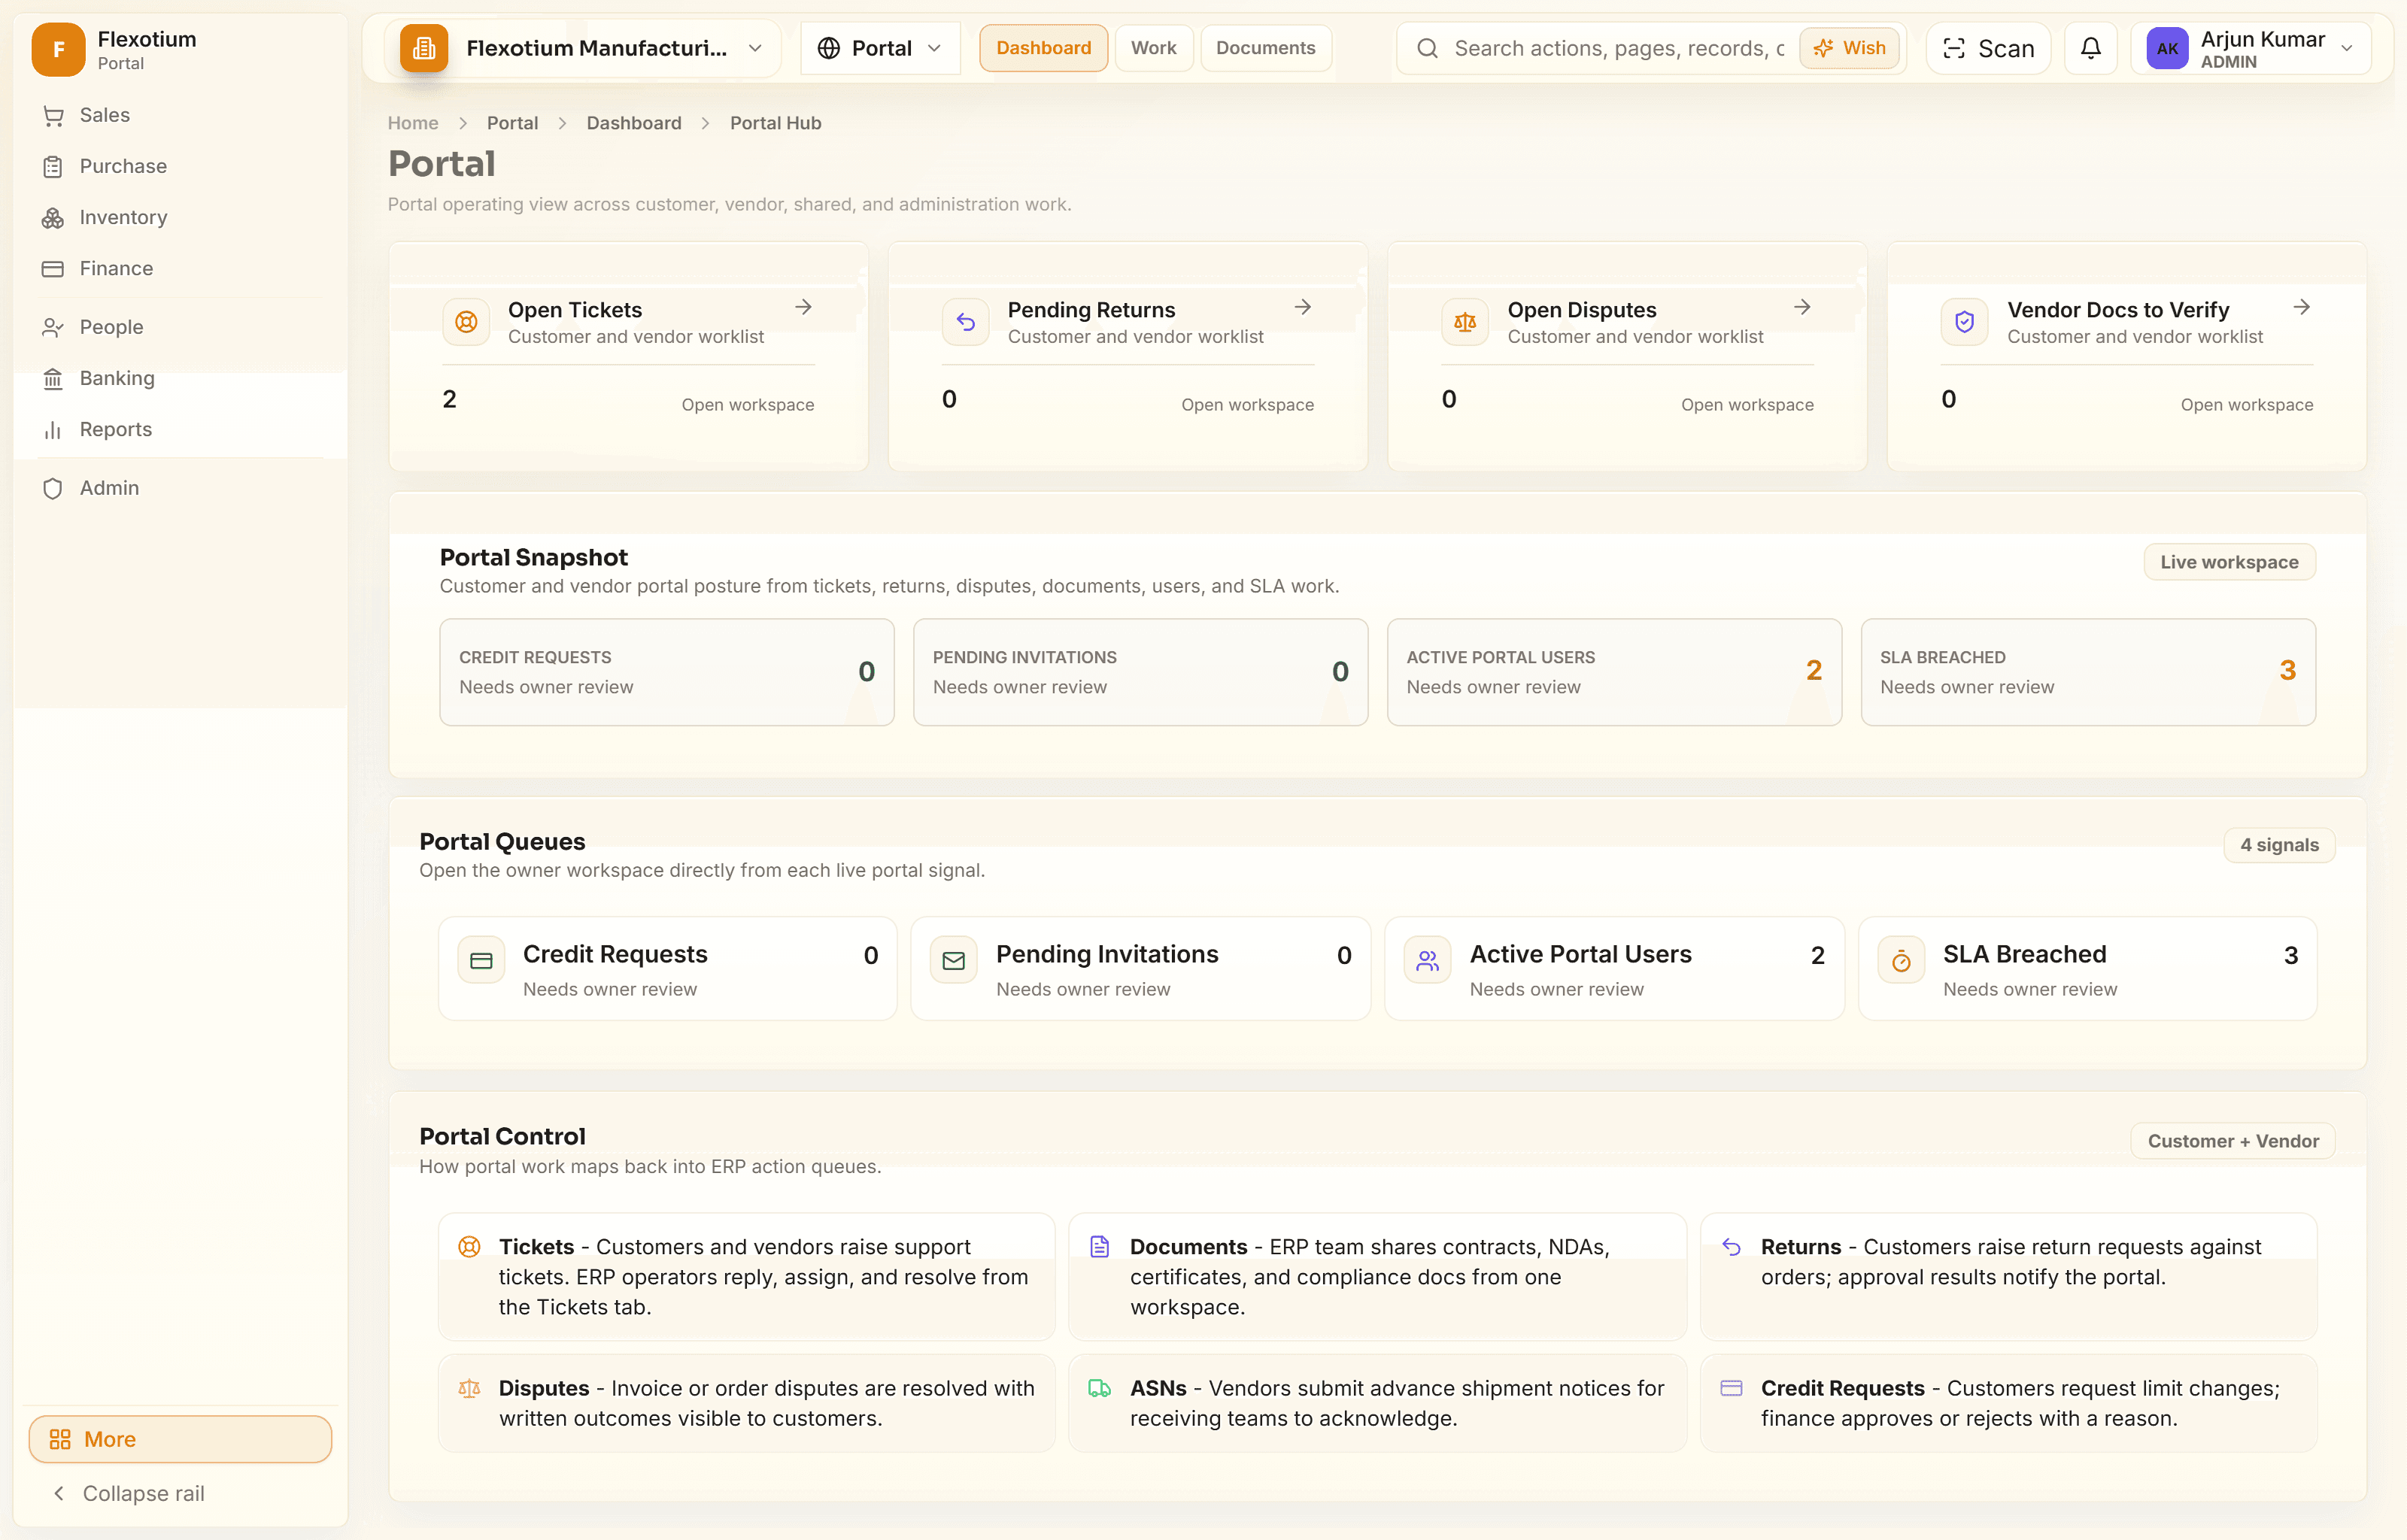Click the Flexotium orange F logo

[x=58, y=49]
